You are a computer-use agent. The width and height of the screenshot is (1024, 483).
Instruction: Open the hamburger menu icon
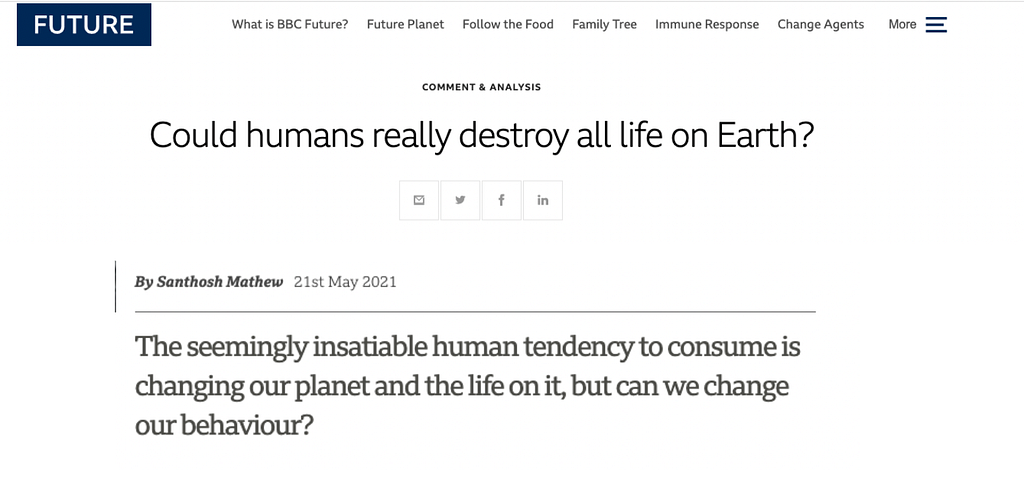936,25
